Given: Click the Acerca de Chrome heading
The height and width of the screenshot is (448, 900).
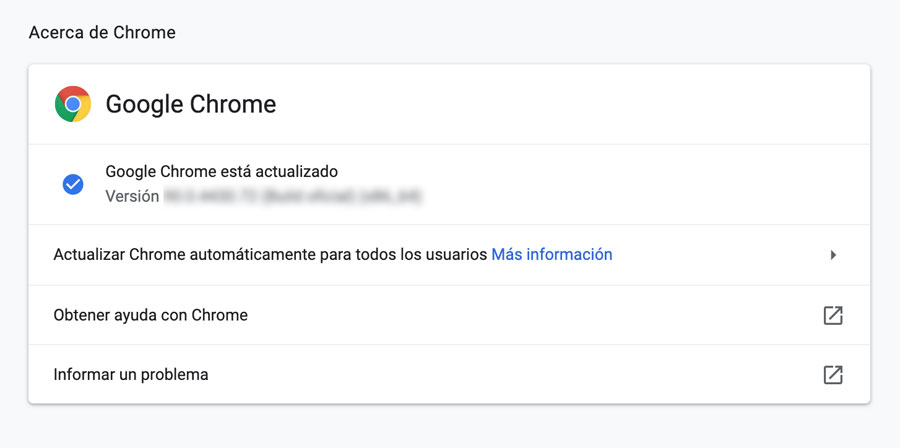Looking at the screenshot, I should click(102, 33).
